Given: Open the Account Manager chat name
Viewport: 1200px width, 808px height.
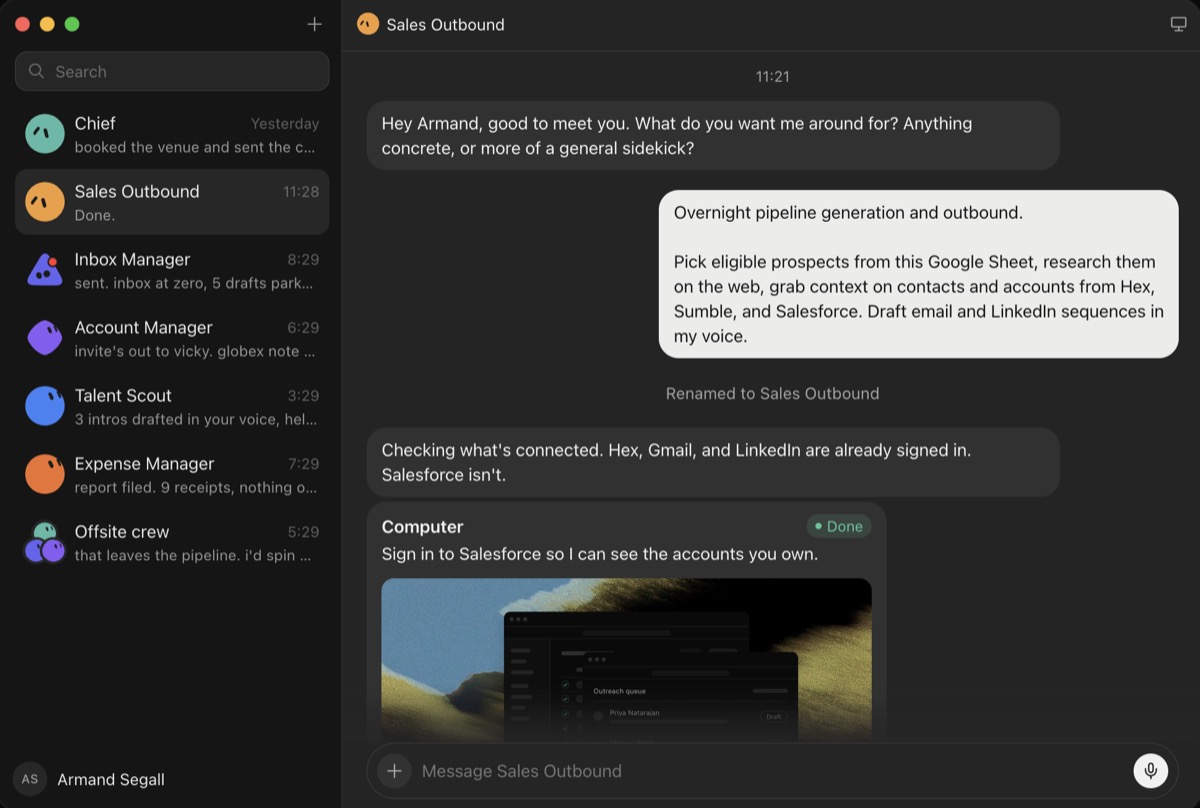Looking at the screenshot, I should pyautogui.click(x=143, y=327).
